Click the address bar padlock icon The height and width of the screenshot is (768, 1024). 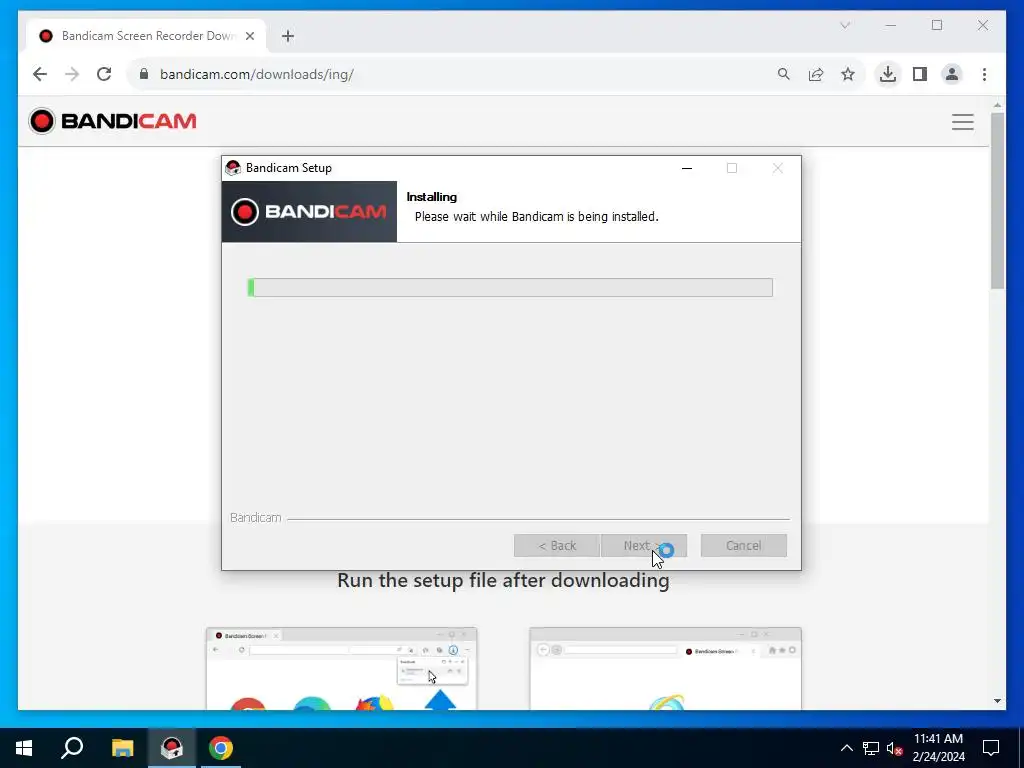(144, 74)
